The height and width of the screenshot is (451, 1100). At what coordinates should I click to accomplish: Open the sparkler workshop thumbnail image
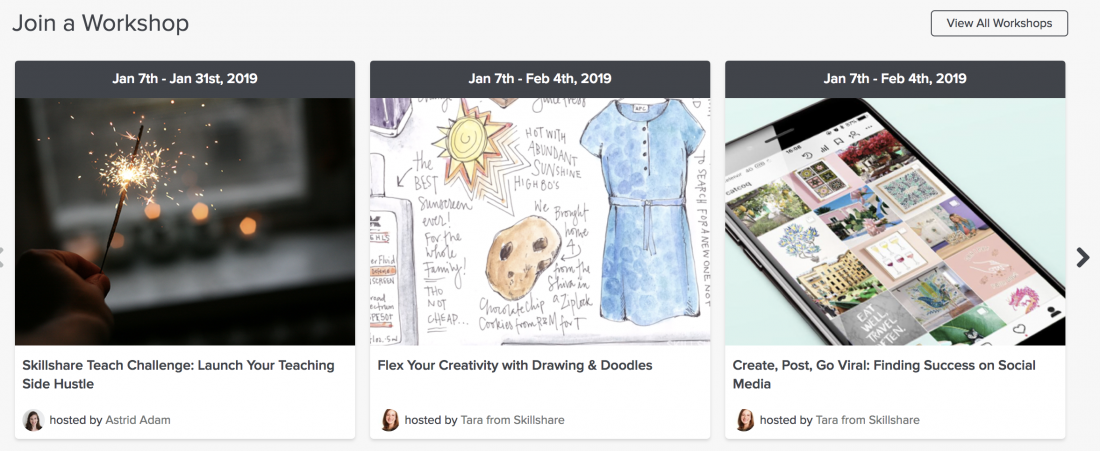185,222
